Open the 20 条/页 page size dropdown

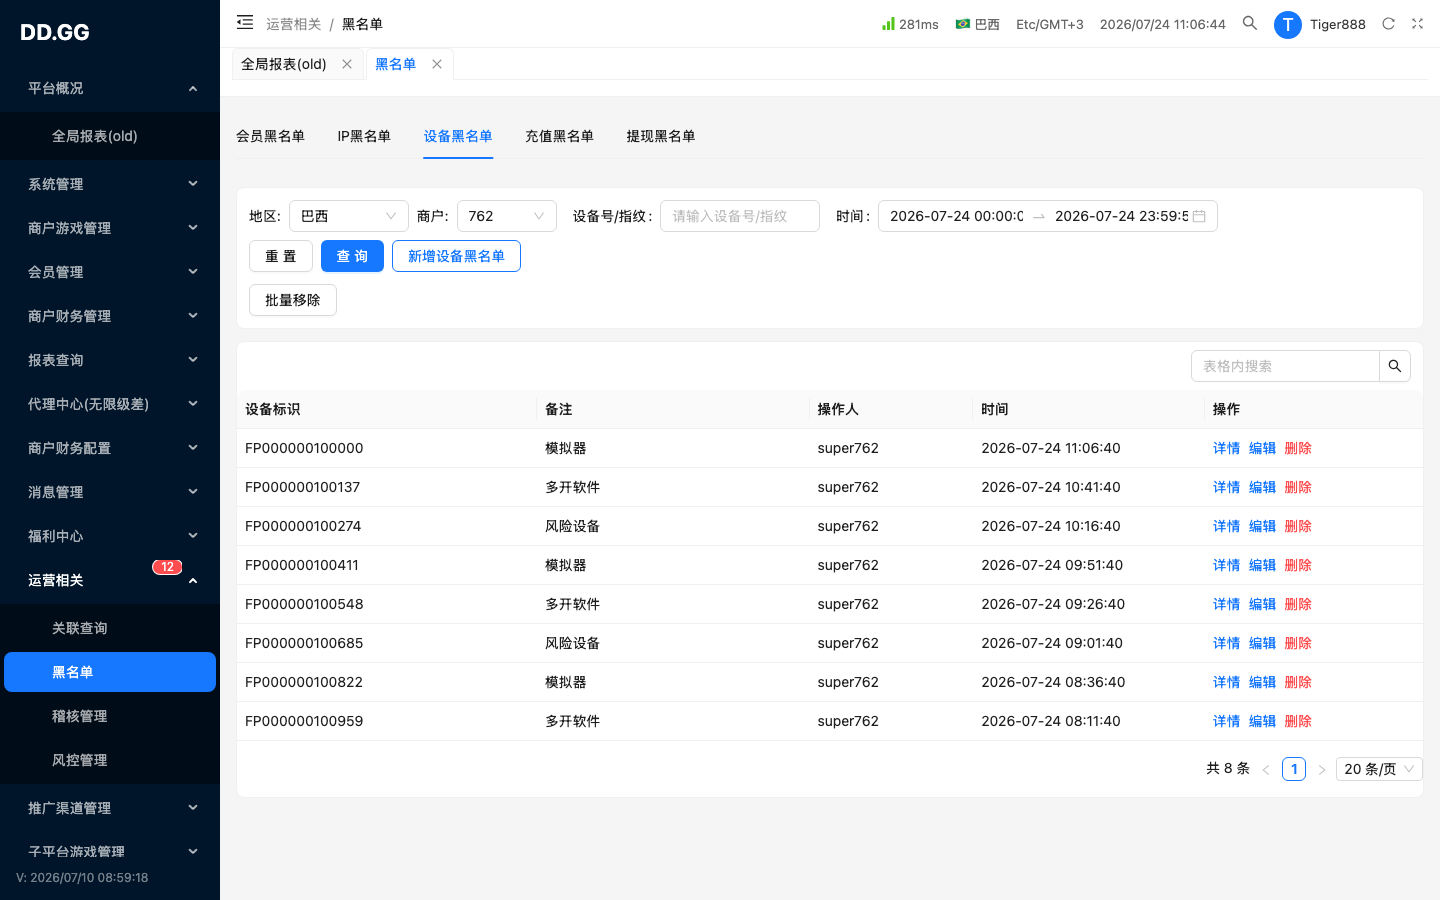[x=1379, y=769]
